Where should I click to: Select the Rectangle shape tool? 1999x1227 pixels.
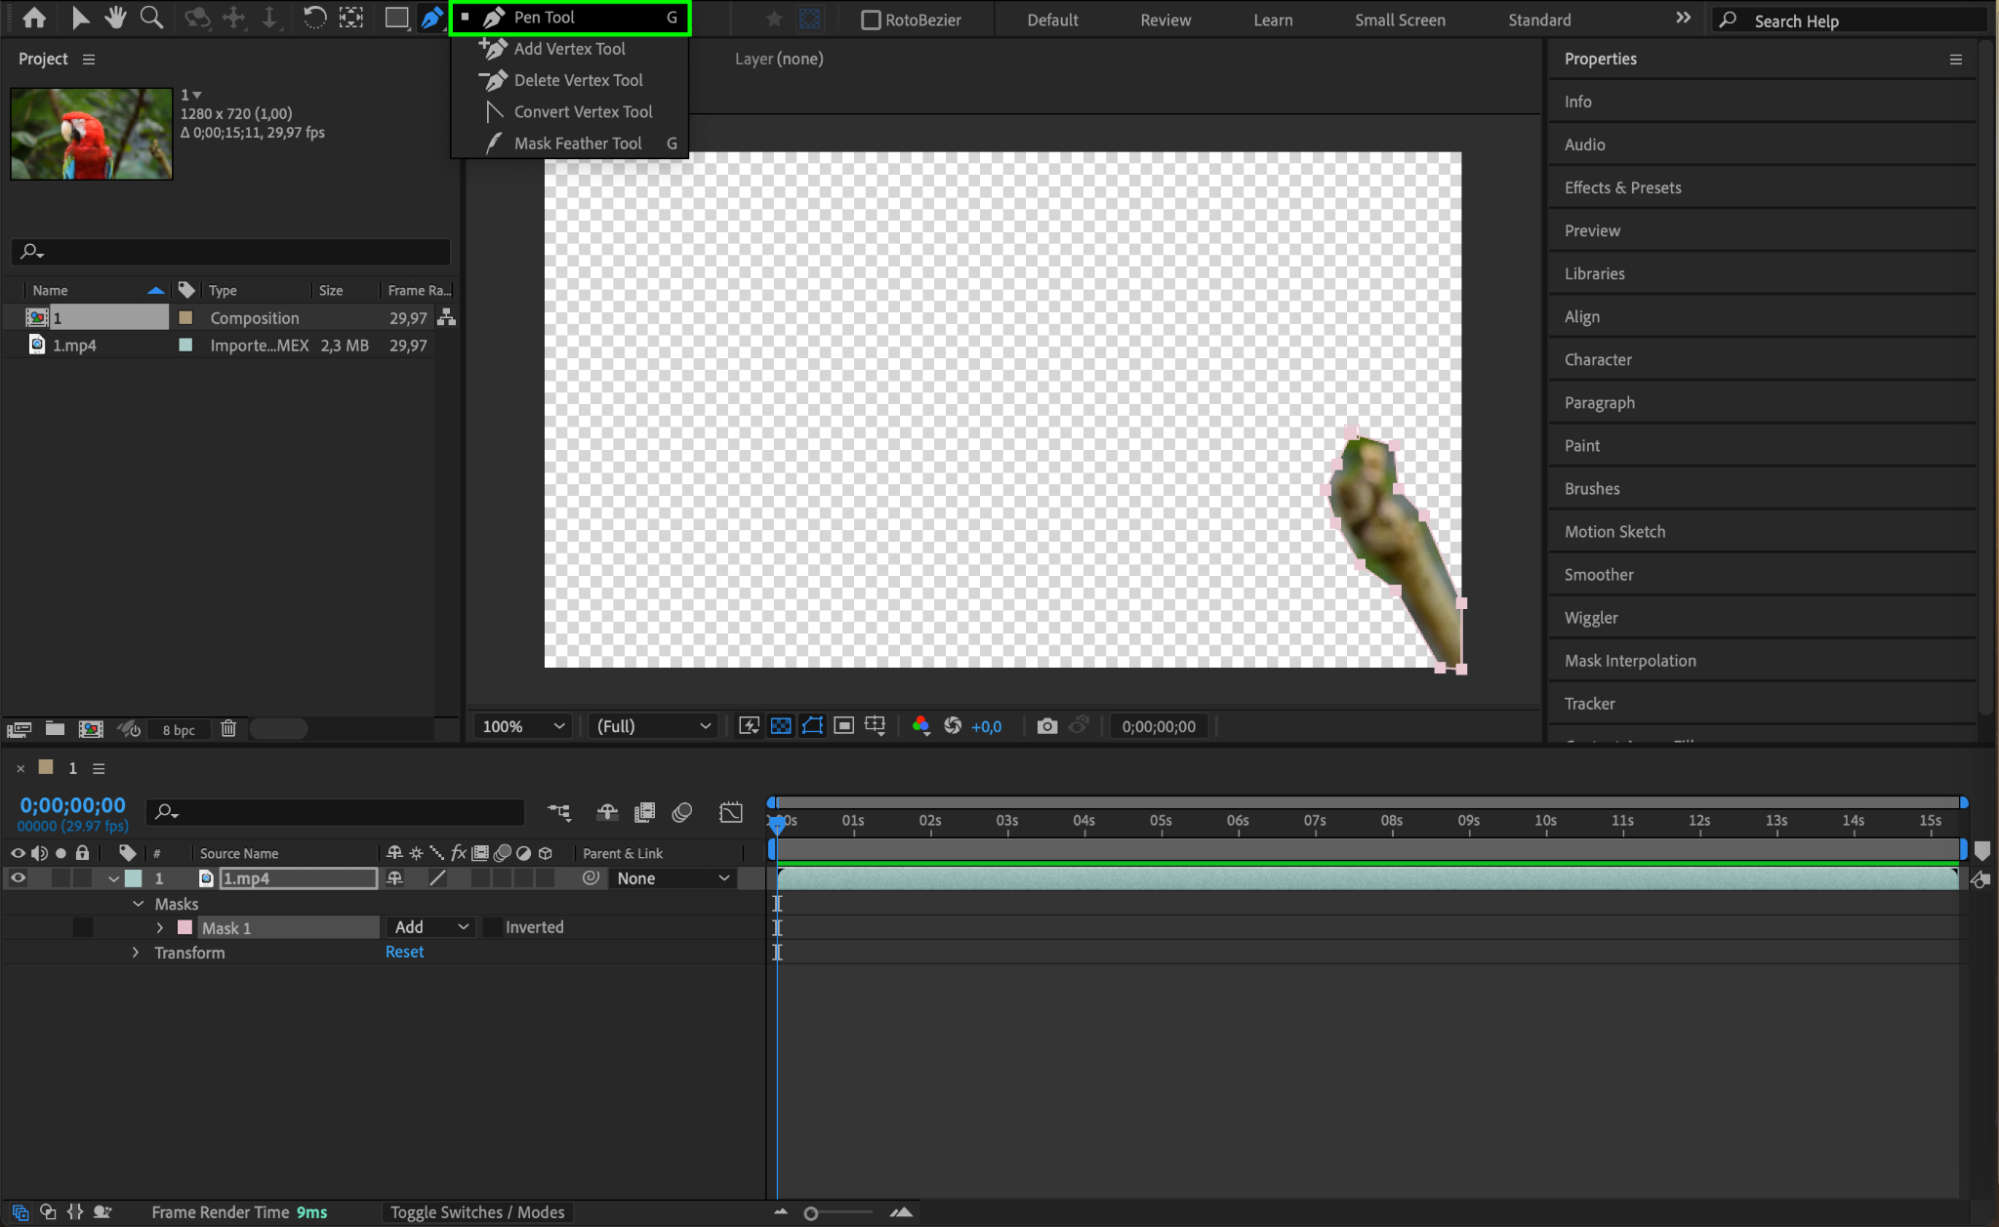pos(396,17)
